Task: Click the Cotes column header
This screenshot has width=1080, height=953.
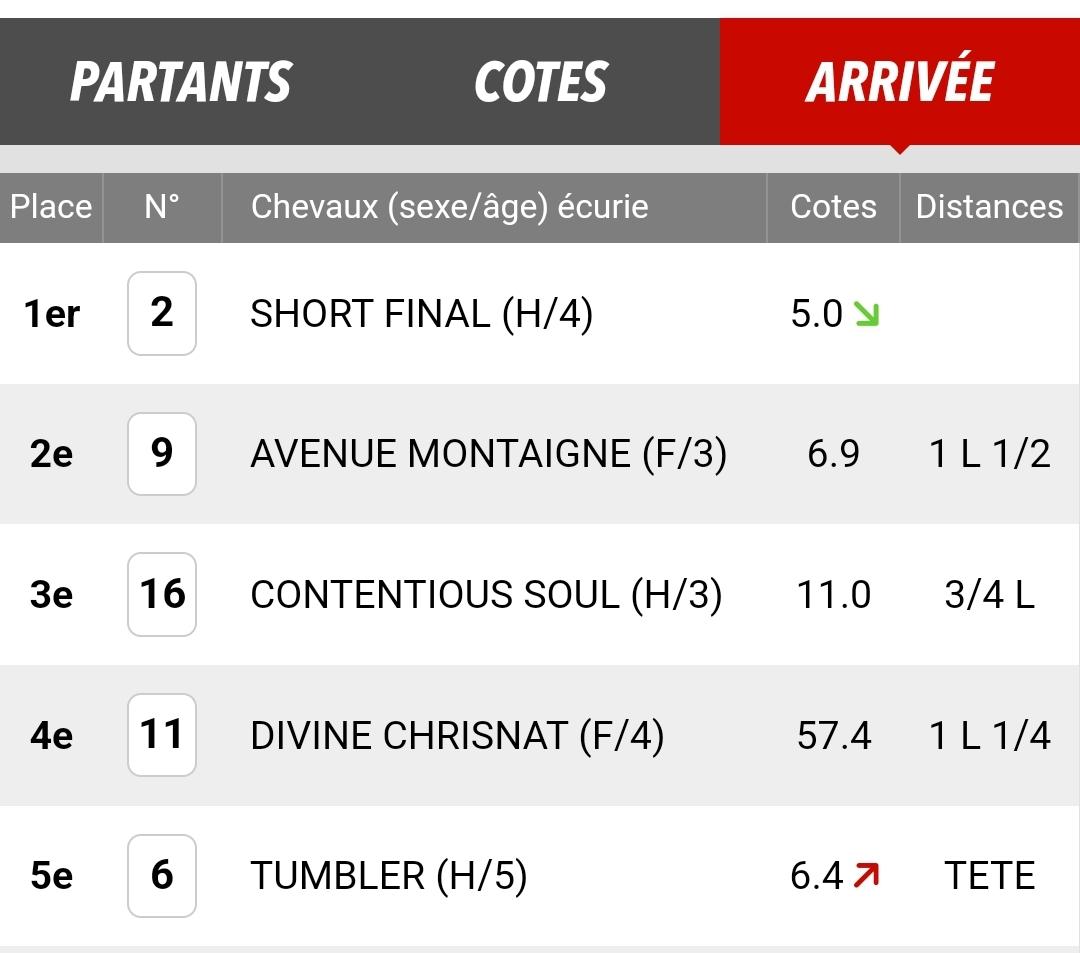Action: [833, 207]
